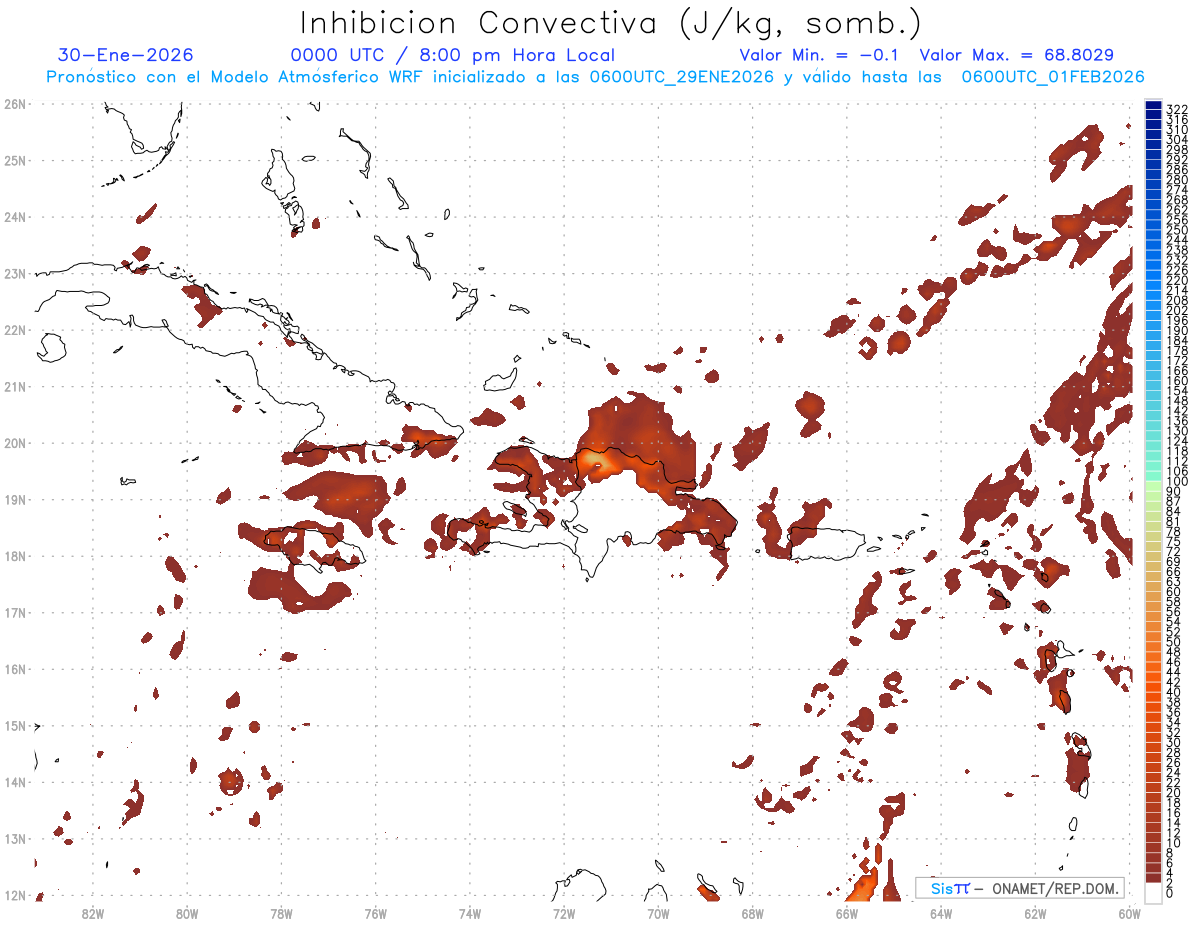The image size is (1200, 927).
Task: Click the 62W longitude label
Action: (1035, 913)
